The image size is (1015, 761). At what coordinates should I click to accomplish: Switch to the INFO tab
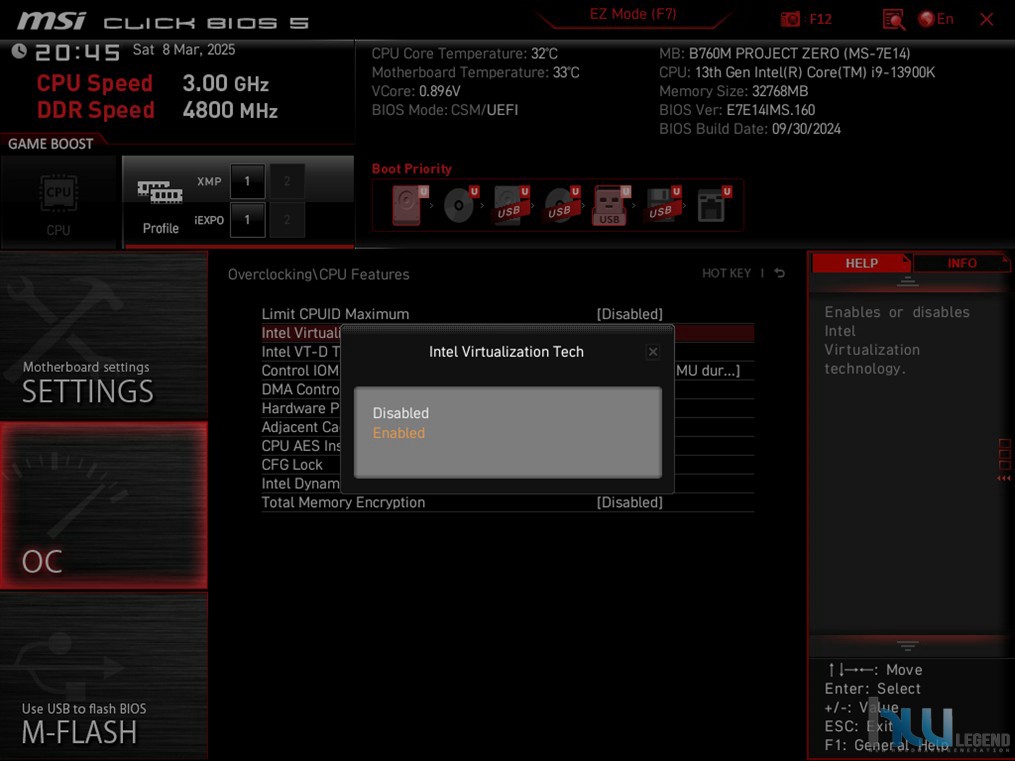coord(961,263)
